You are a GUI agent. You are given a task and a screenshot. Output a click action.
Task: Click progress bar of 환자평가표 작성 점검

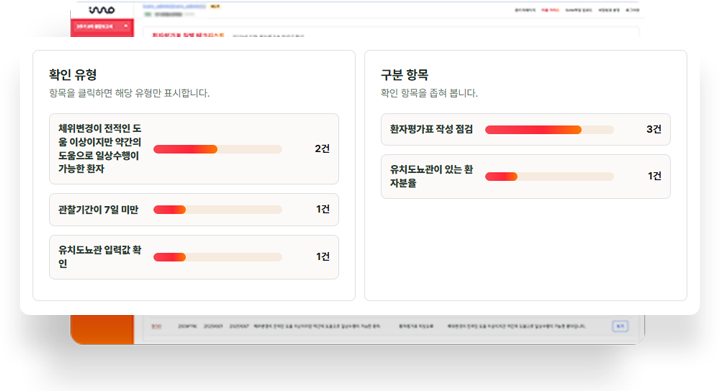click(549, 130)
